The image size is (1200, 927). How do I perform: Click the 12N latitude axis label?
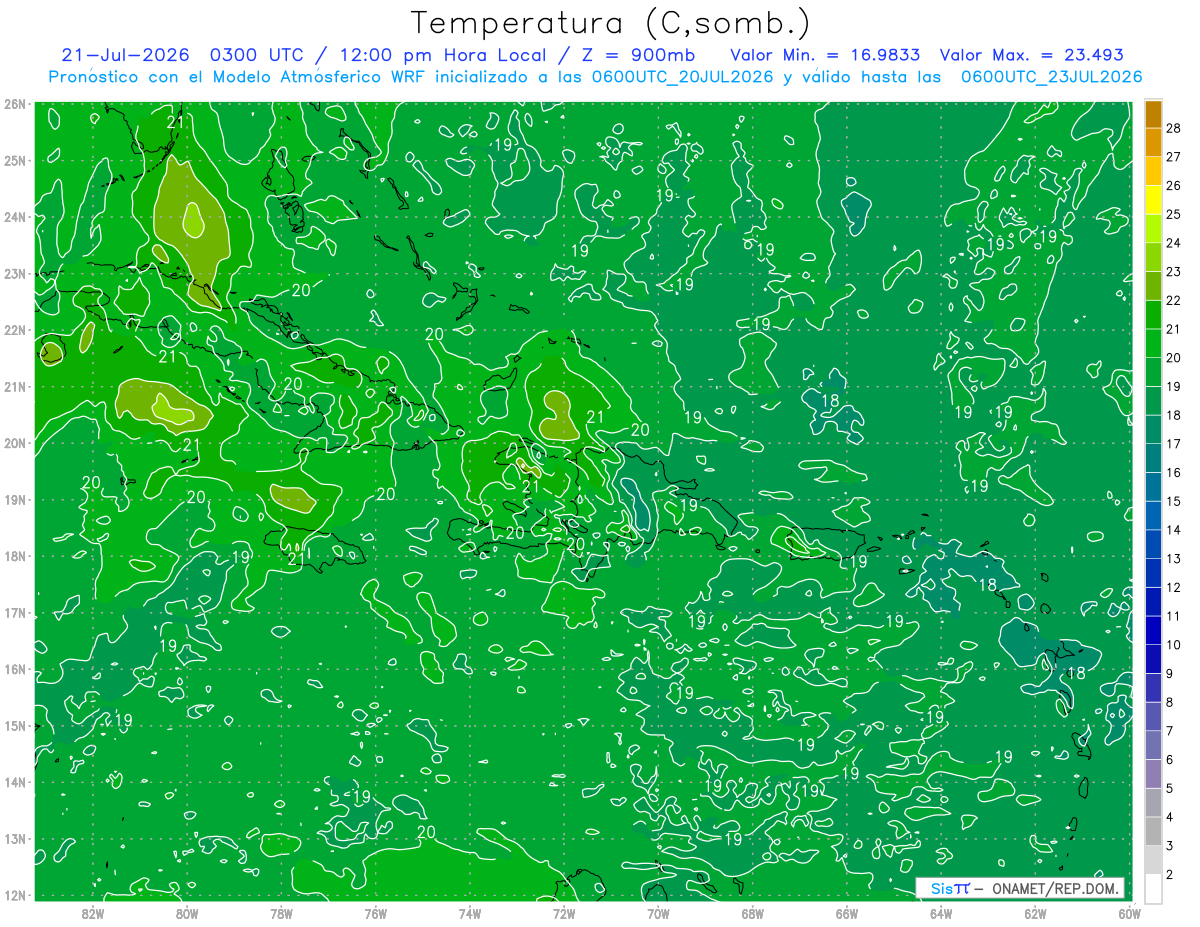click(14, 895)
